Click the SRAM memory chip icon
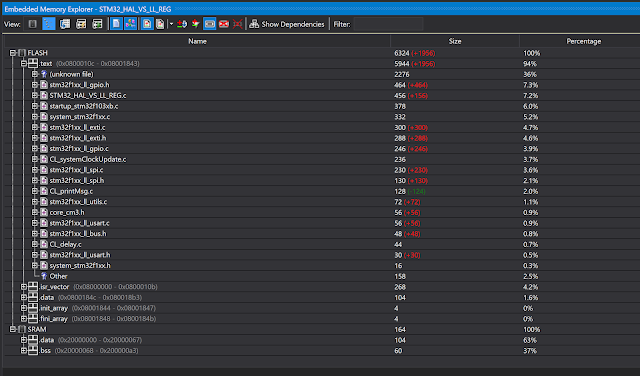Screen dimensions: 640x376 point(22,329)
